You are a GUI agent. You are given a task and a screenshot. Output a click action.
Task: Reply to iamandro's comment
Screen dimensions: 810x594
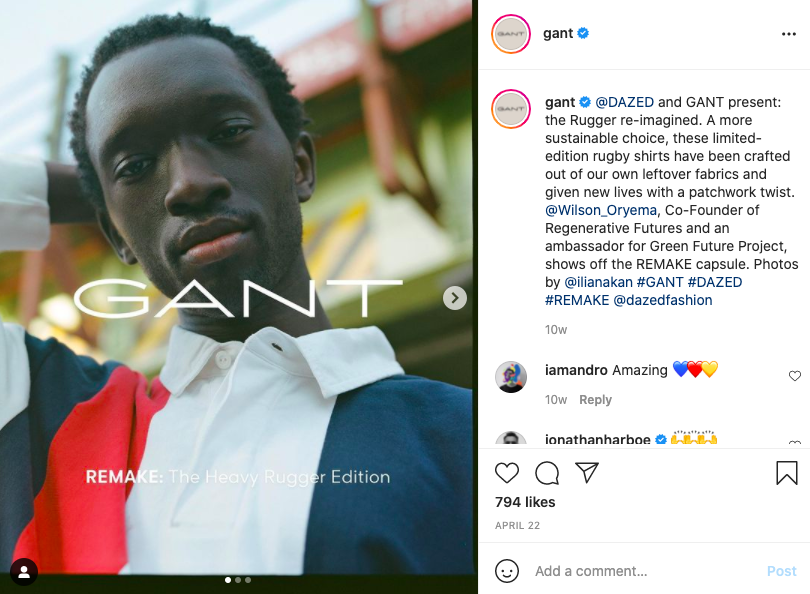595,400
